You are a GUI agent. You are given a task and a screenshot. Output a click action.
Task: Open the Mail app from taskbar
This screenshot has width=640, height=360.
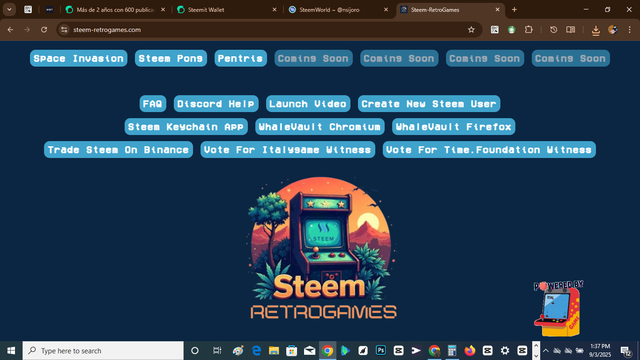(309, 351)
